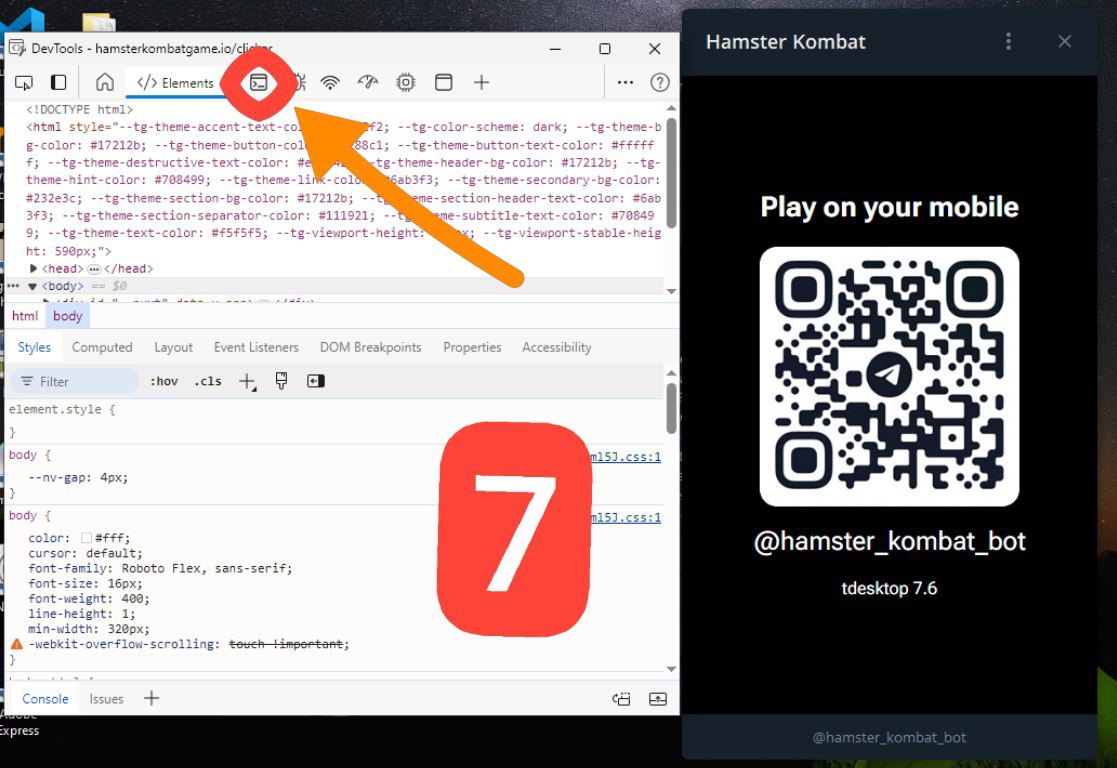Screen dimensions: 1117x768
Task: Click the ellipsis beside the body node
Action: pyautogui.click(x=13, y=286)
